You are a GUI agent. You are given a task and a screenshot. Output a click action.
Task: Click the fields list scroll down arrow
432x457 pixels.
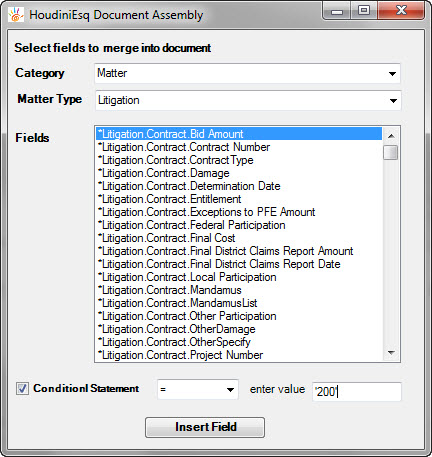pyautogui.click(x=391, y=353)
